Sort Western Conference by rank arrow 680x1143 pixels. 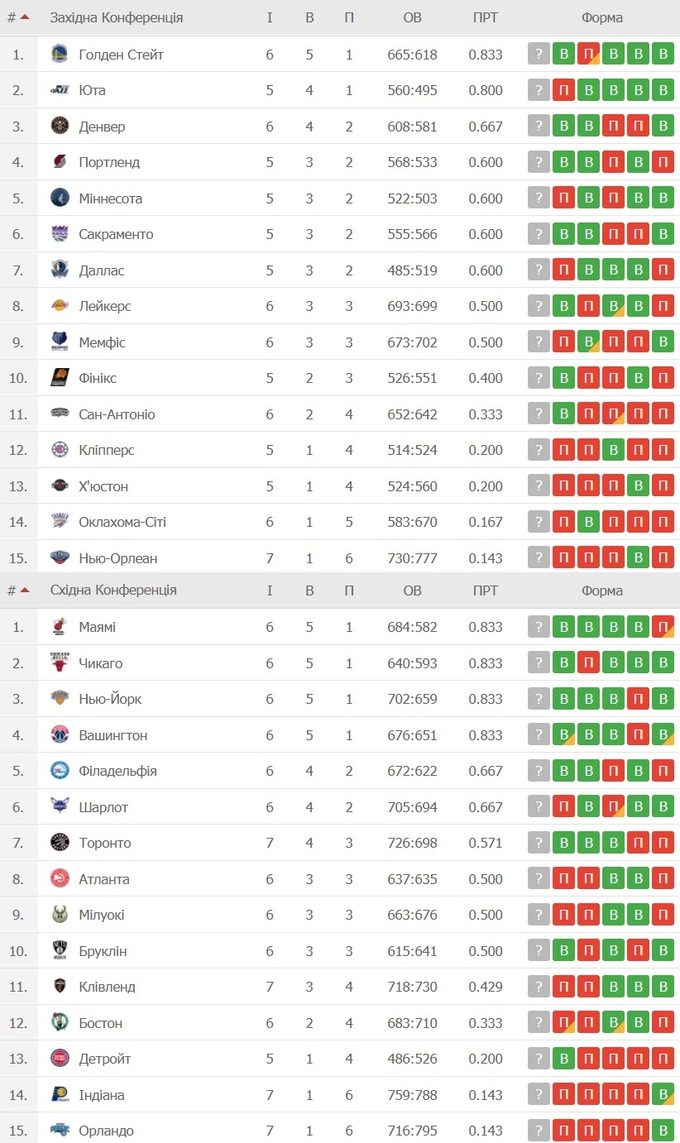click(x=24, y=17)
